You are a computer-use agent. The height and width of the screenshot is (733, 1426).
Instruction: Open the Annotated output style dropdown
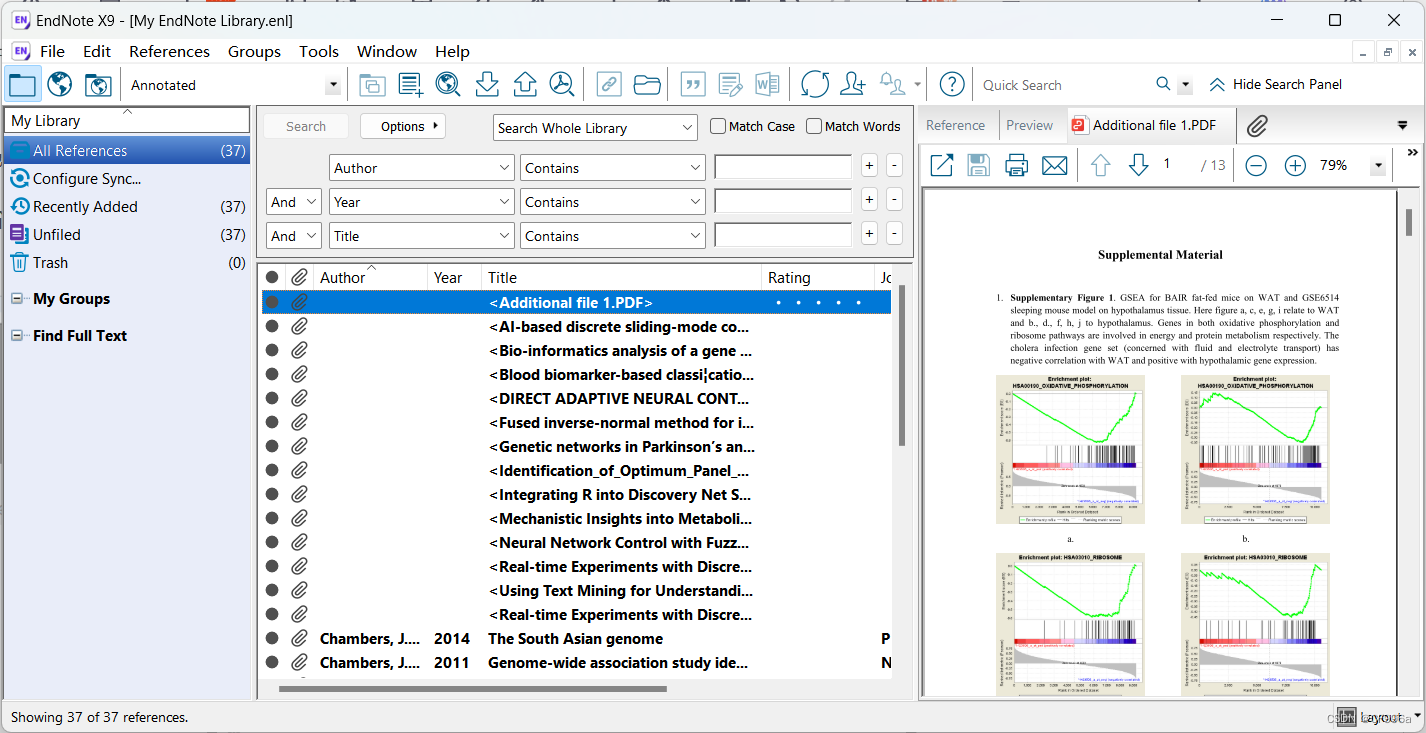pyautogui.click(x=332, y=86)
